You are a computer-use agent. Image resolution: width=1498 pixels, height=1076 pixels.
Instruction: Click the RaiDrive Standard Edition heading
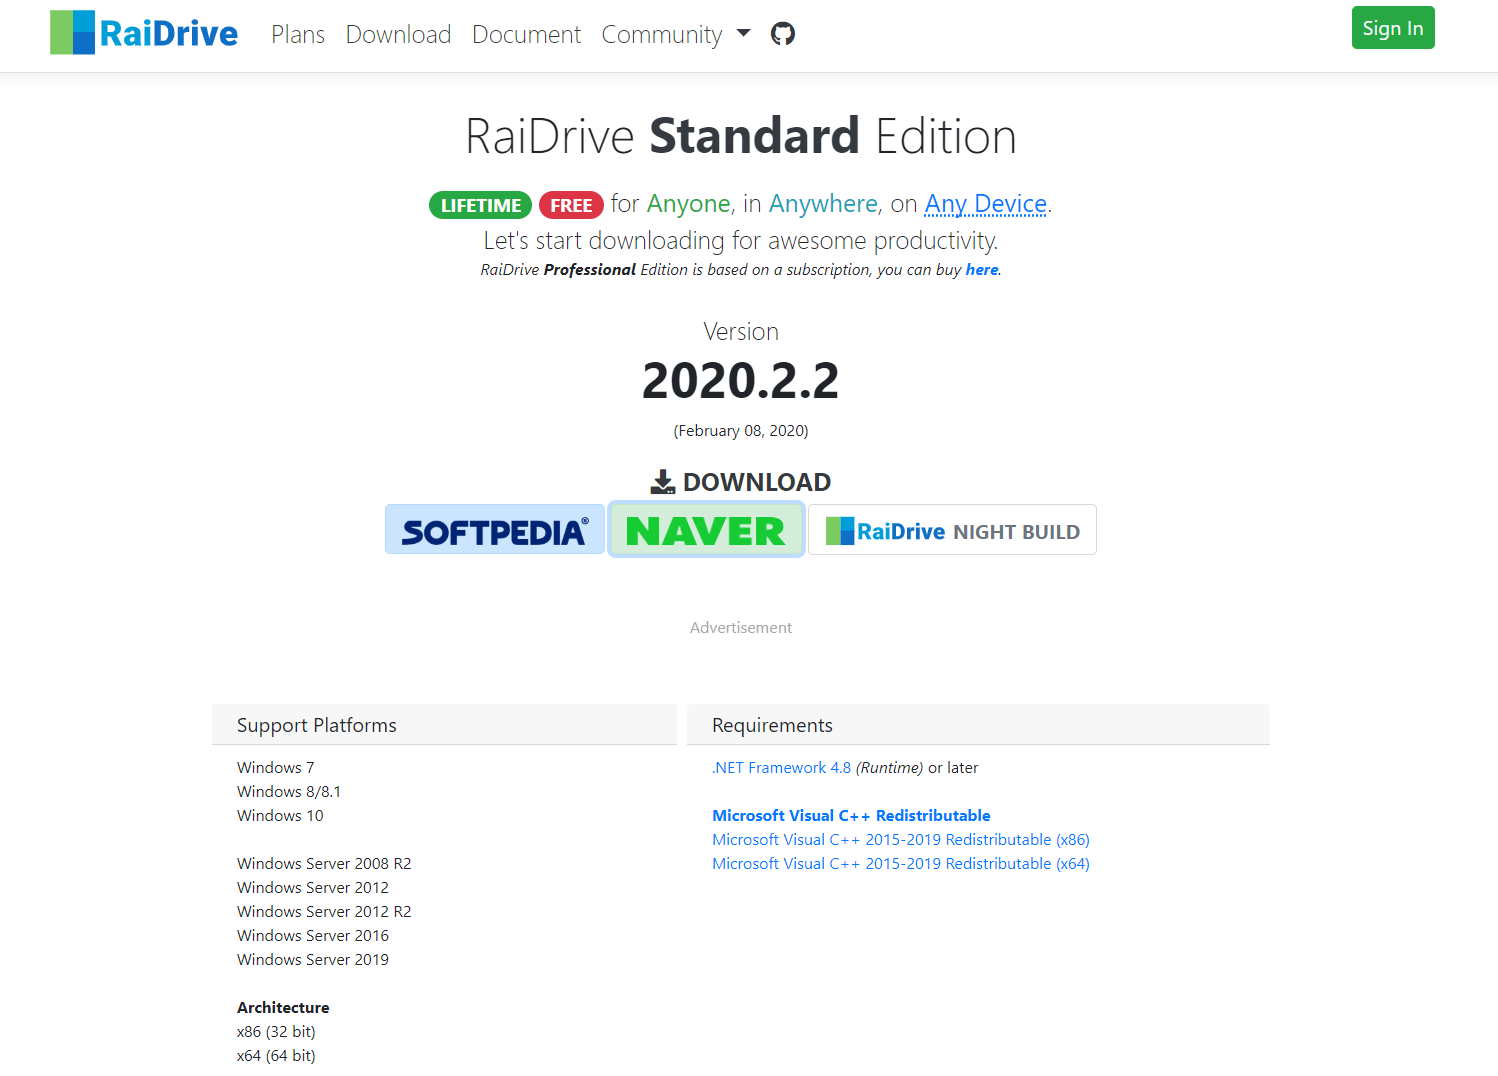(x=741, y=136)
